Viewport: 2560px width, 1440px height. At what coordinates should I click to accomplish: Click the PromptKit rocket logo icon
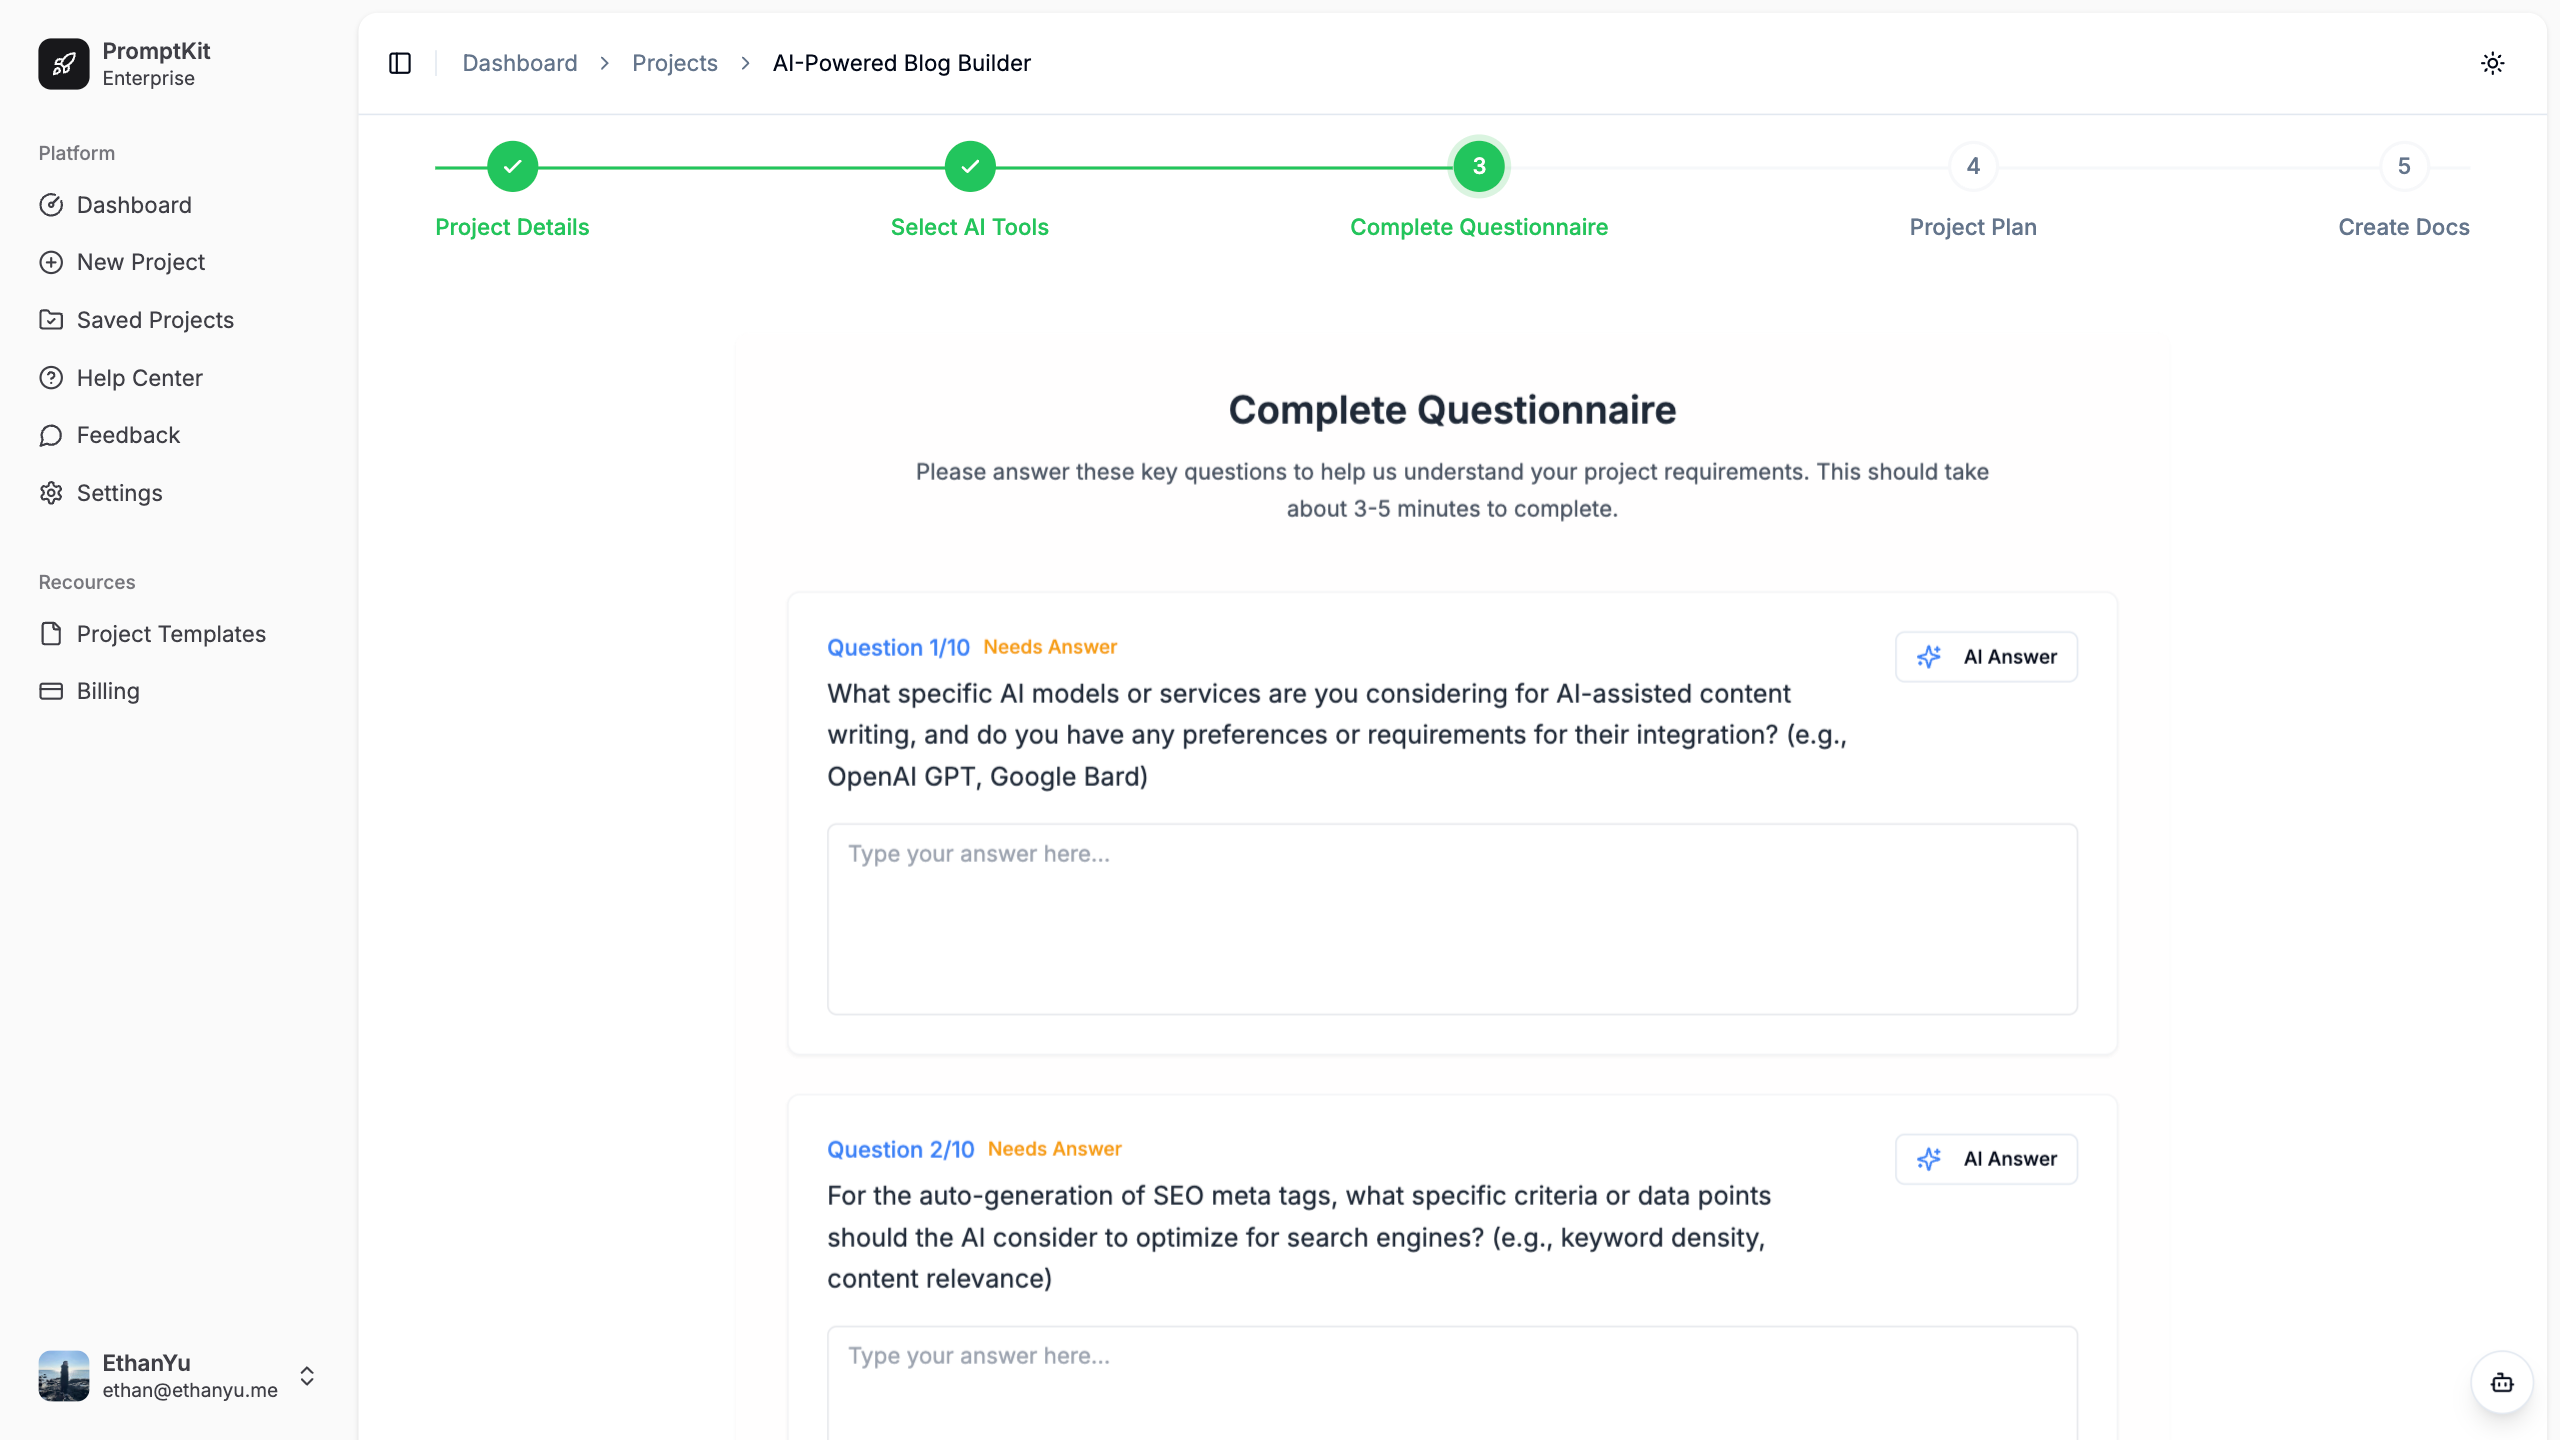tap(64, 64)
